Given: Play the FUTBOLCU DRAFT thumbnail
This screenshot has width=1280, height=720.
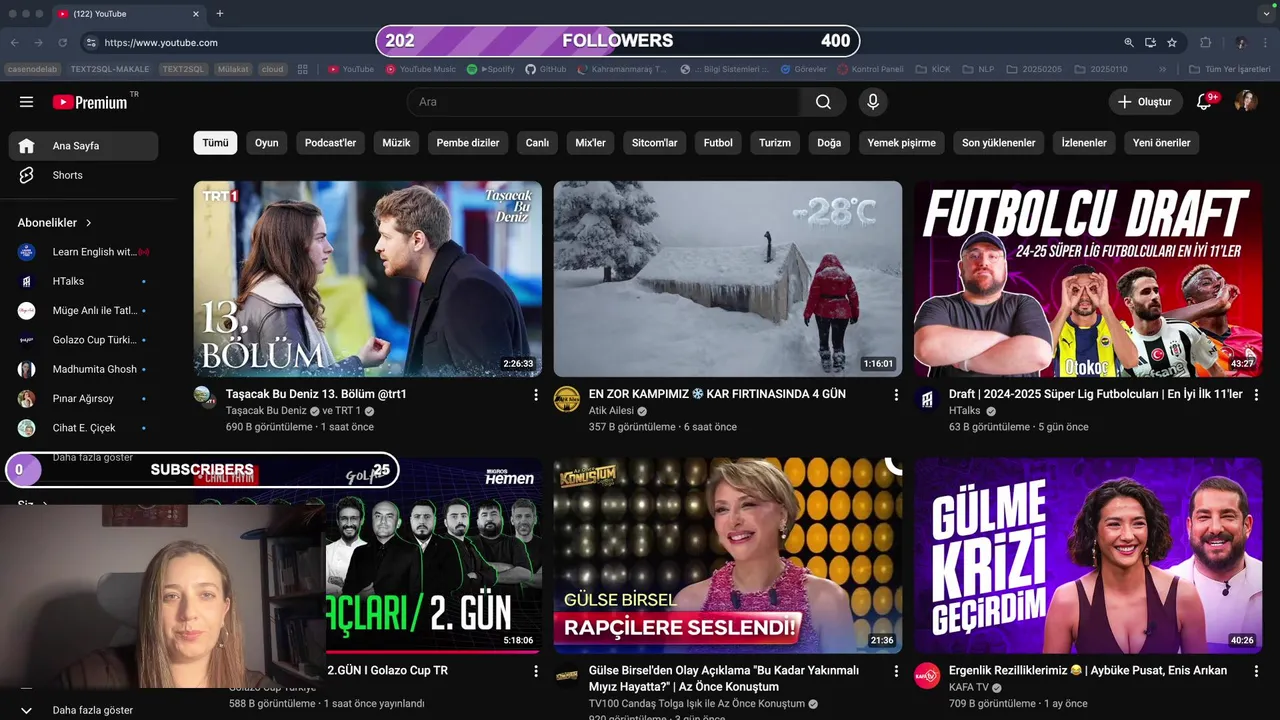Looking at the screenshot, I should click(x=1088, y=279).
